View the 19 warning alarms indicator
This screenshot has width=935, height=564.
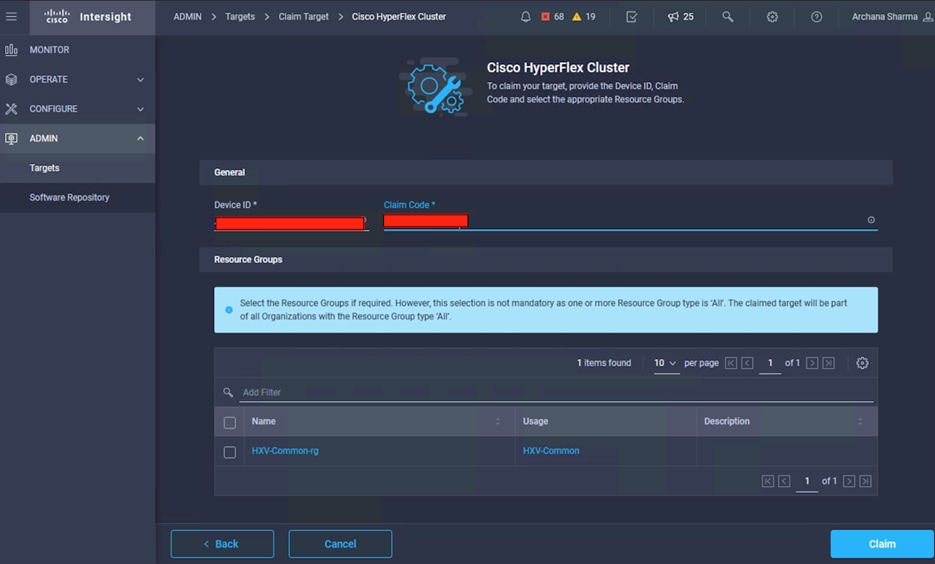click(x=584, y=17)
